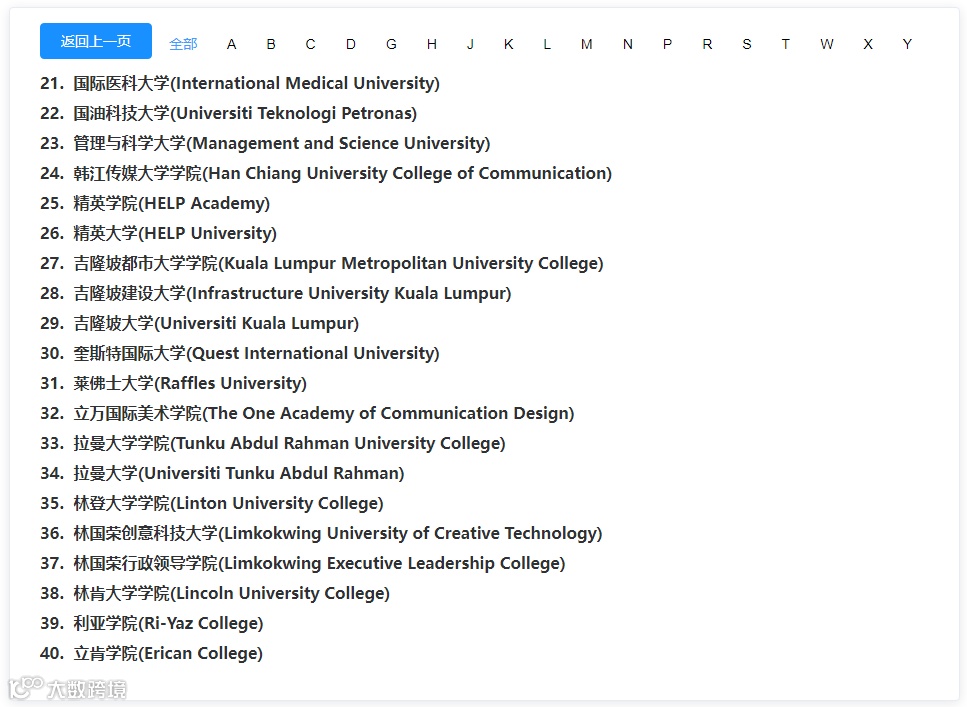Select Linton University College entry
967x707 pixels.
point(212,503)
